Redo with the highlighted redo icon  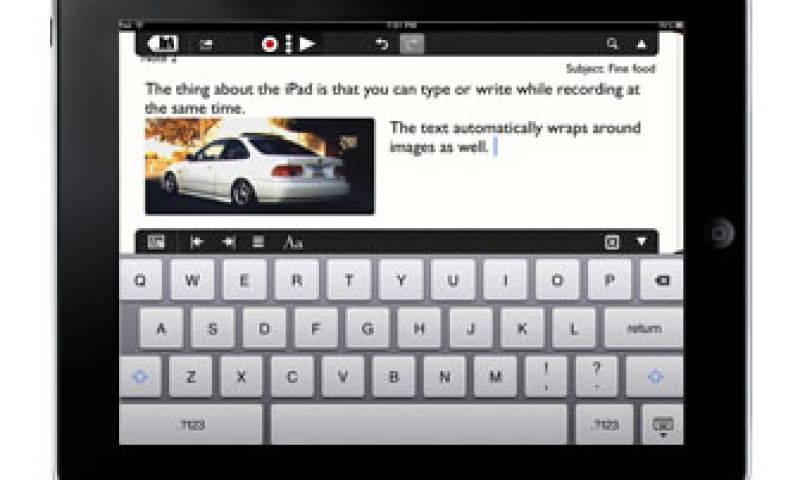point(412,44)
